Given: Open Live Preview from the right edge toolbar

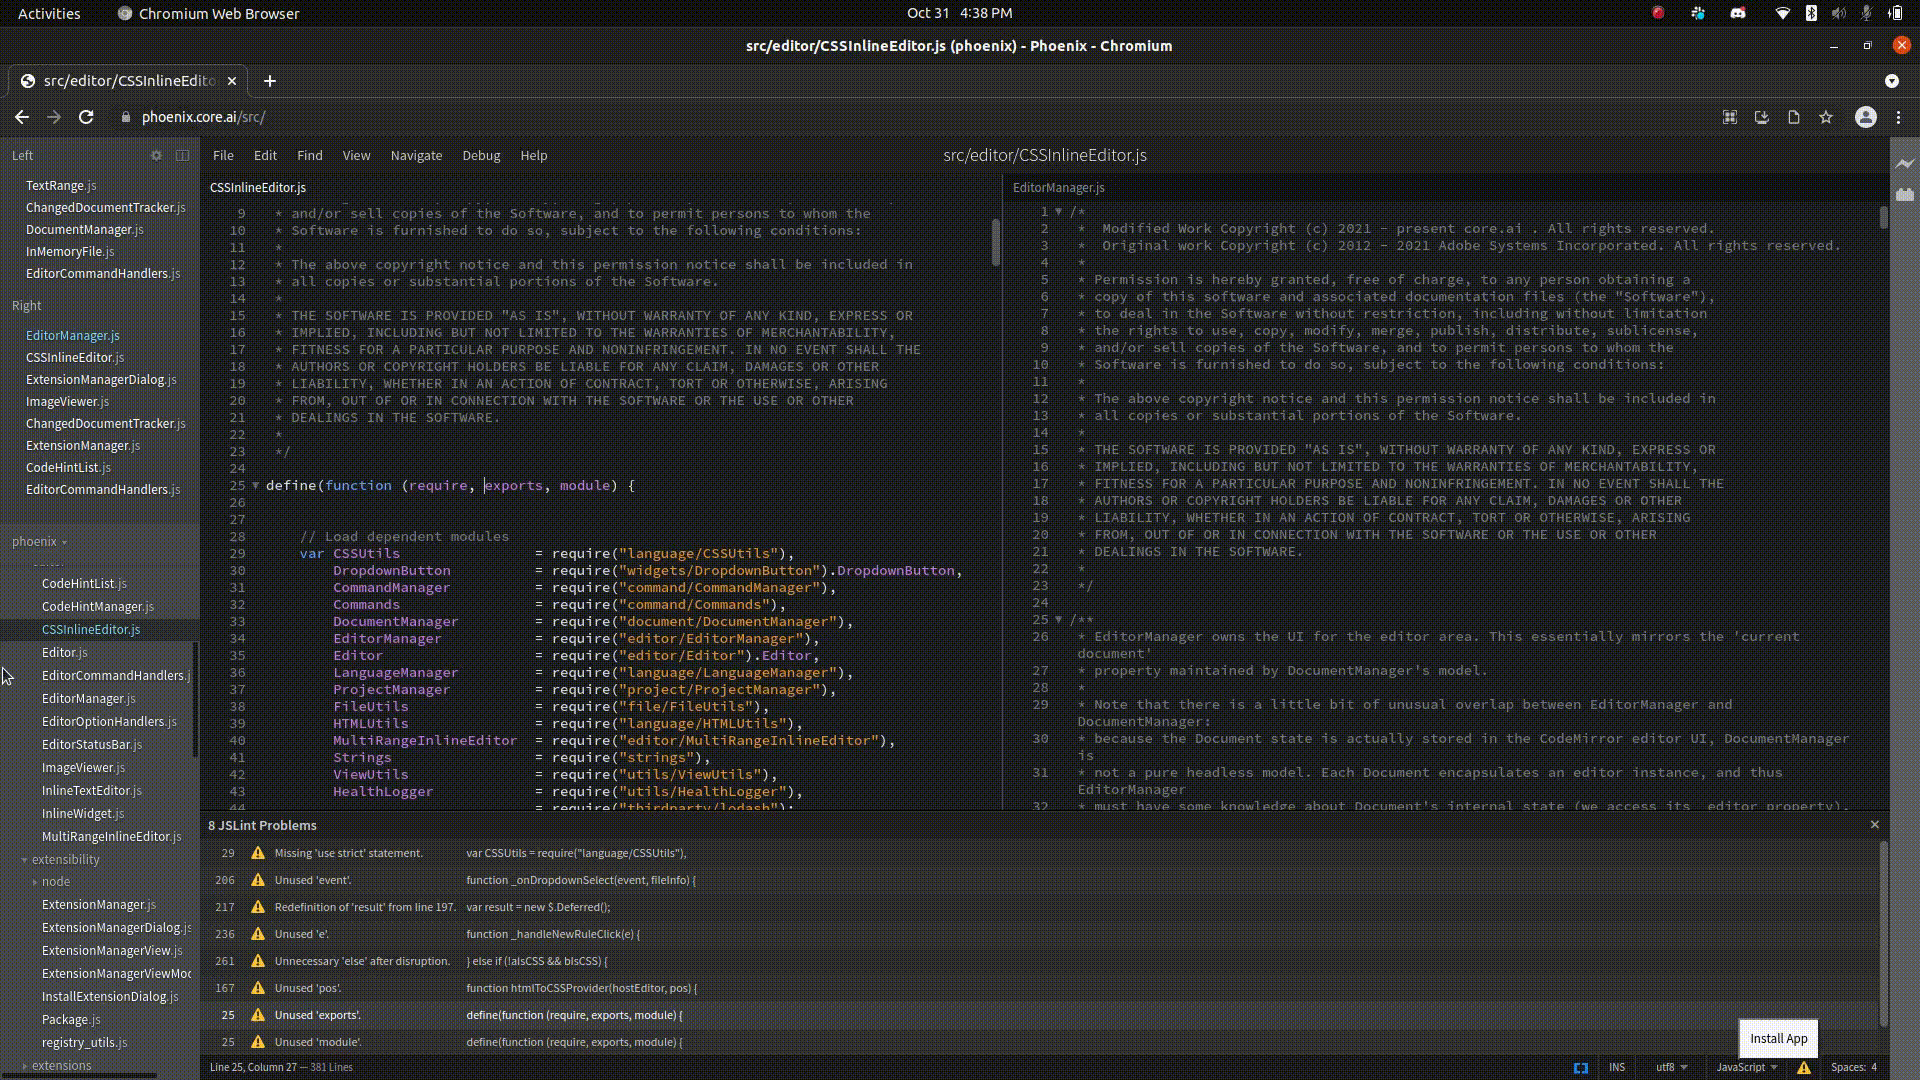Looking at the screenshot, I should point(1907,164).
